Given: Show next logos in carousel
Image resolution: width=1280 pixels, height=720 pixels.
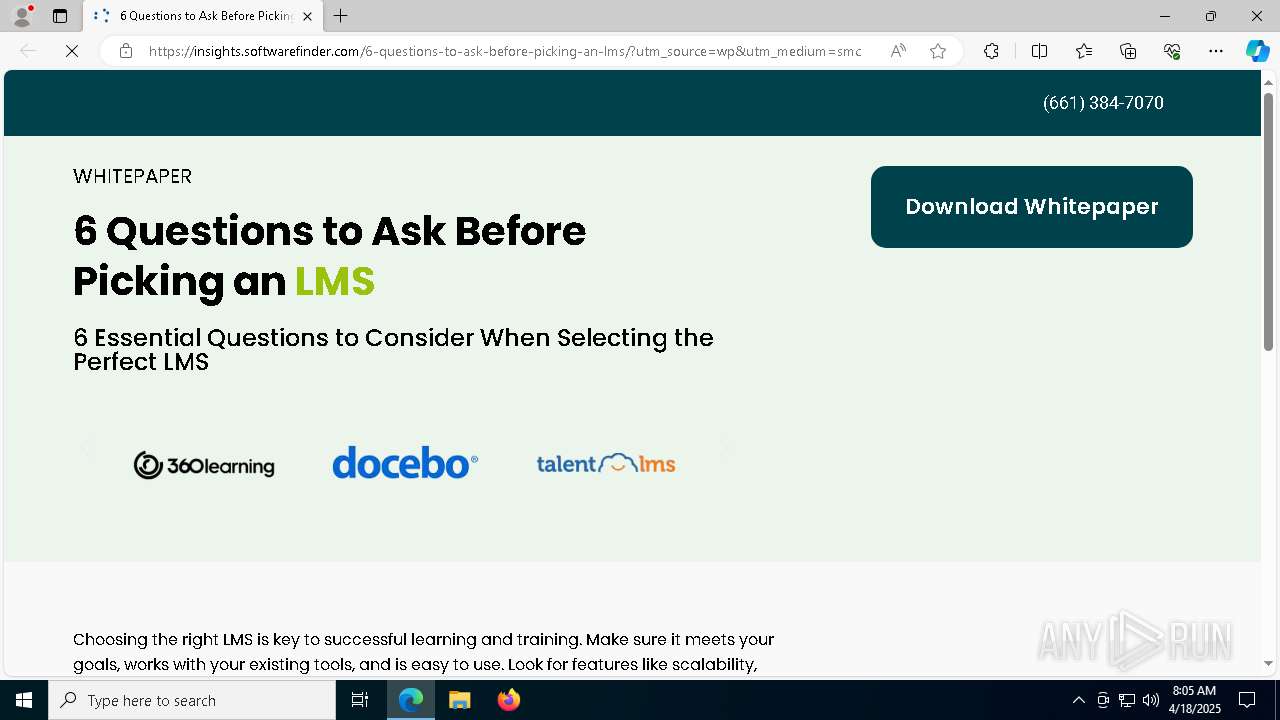Looking at the screenshot, I should 727,448.
